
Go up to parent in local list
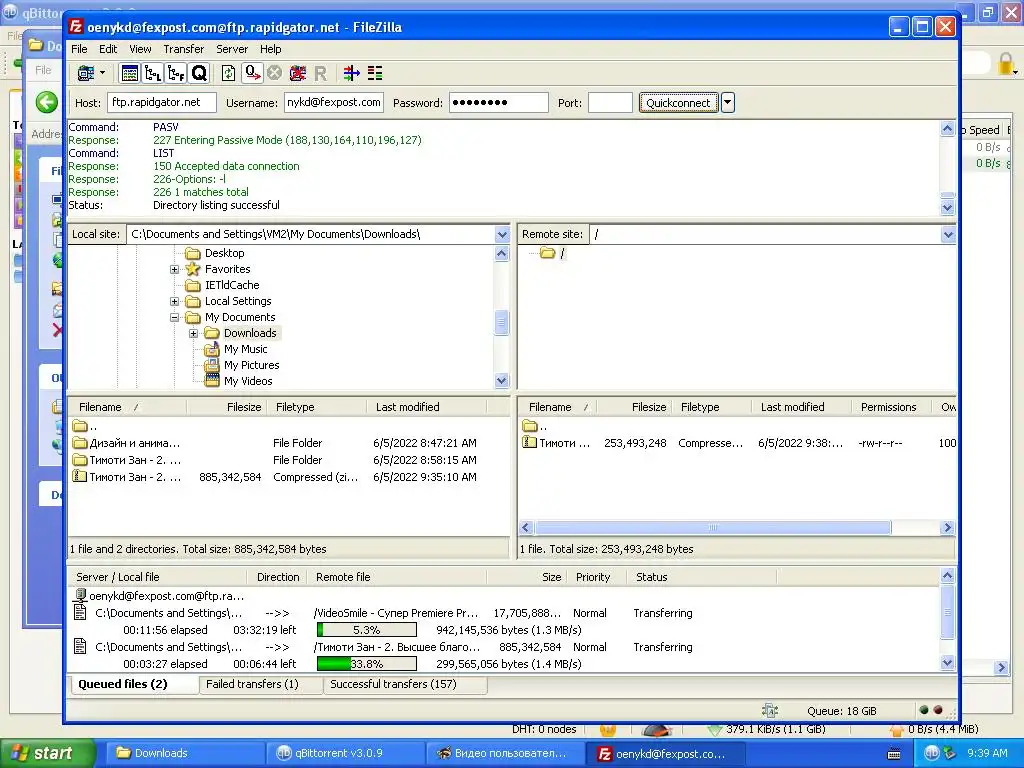85,426
